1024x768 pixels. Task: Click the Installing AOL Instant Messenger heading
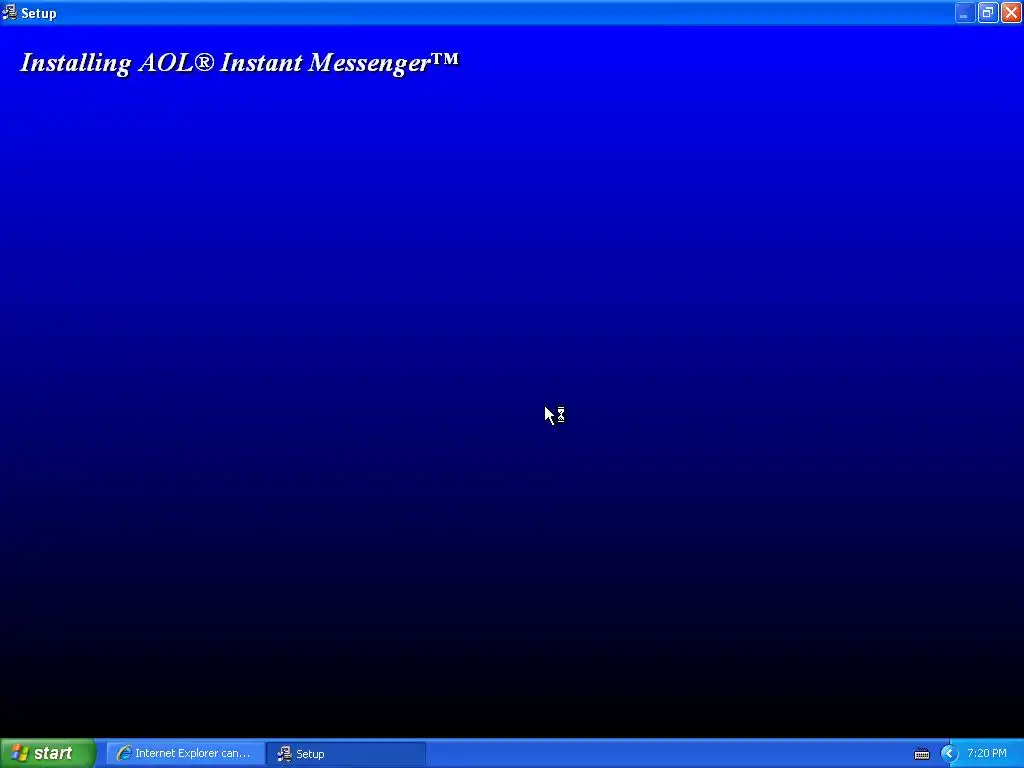click(240, 63)
